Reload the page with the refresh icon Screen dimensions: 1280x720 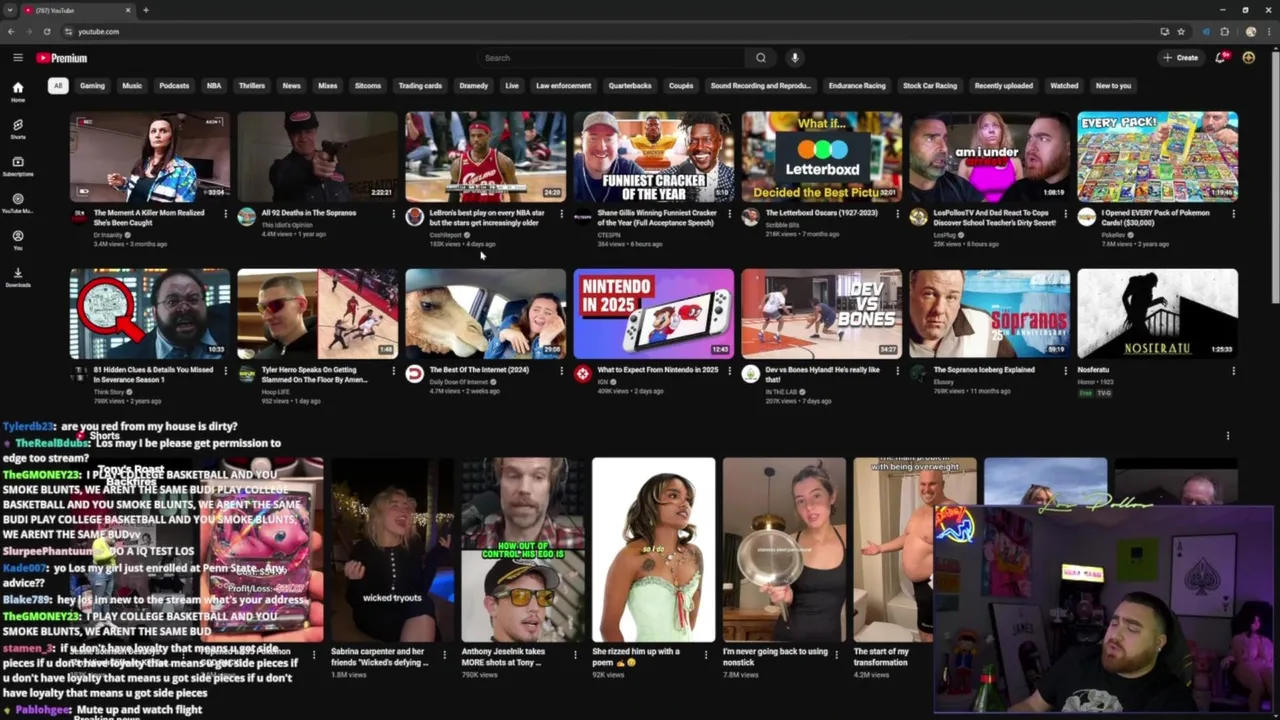point(46,31)
